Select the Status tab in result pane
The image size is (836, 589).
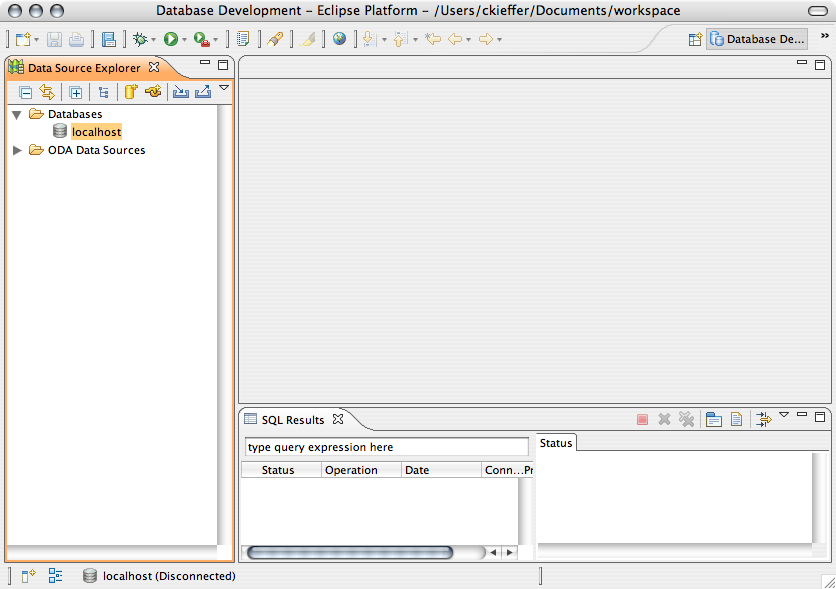point(556,443)
